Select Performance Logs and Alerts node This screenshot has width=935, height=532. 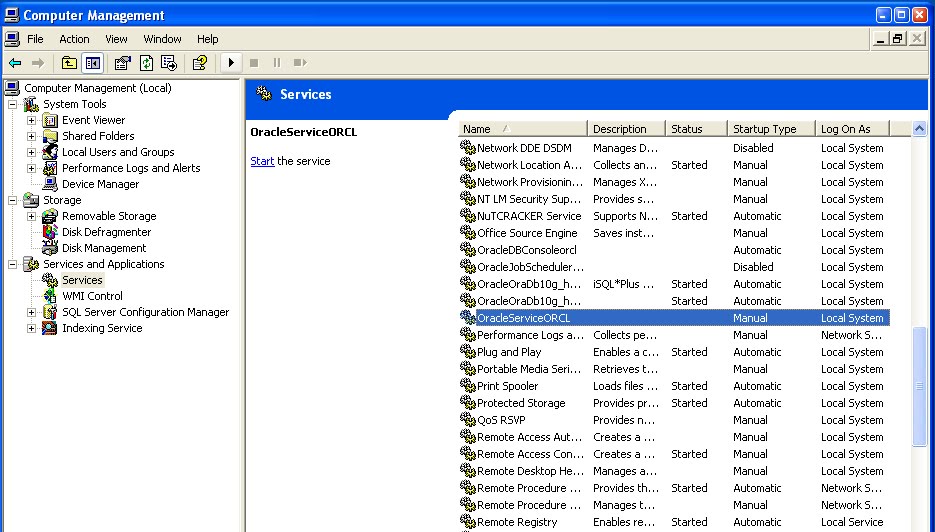[131, 168]
